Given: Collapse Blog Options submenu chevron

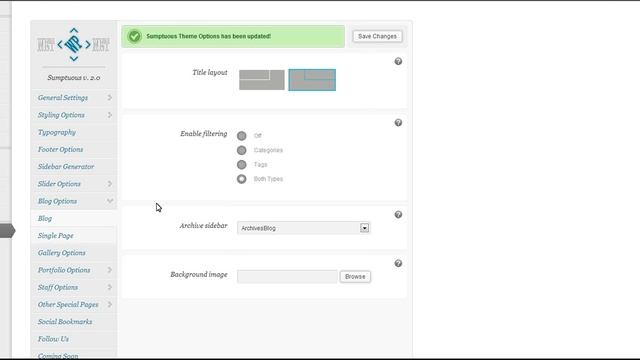Looking at the screenshot, I should 110,201.
